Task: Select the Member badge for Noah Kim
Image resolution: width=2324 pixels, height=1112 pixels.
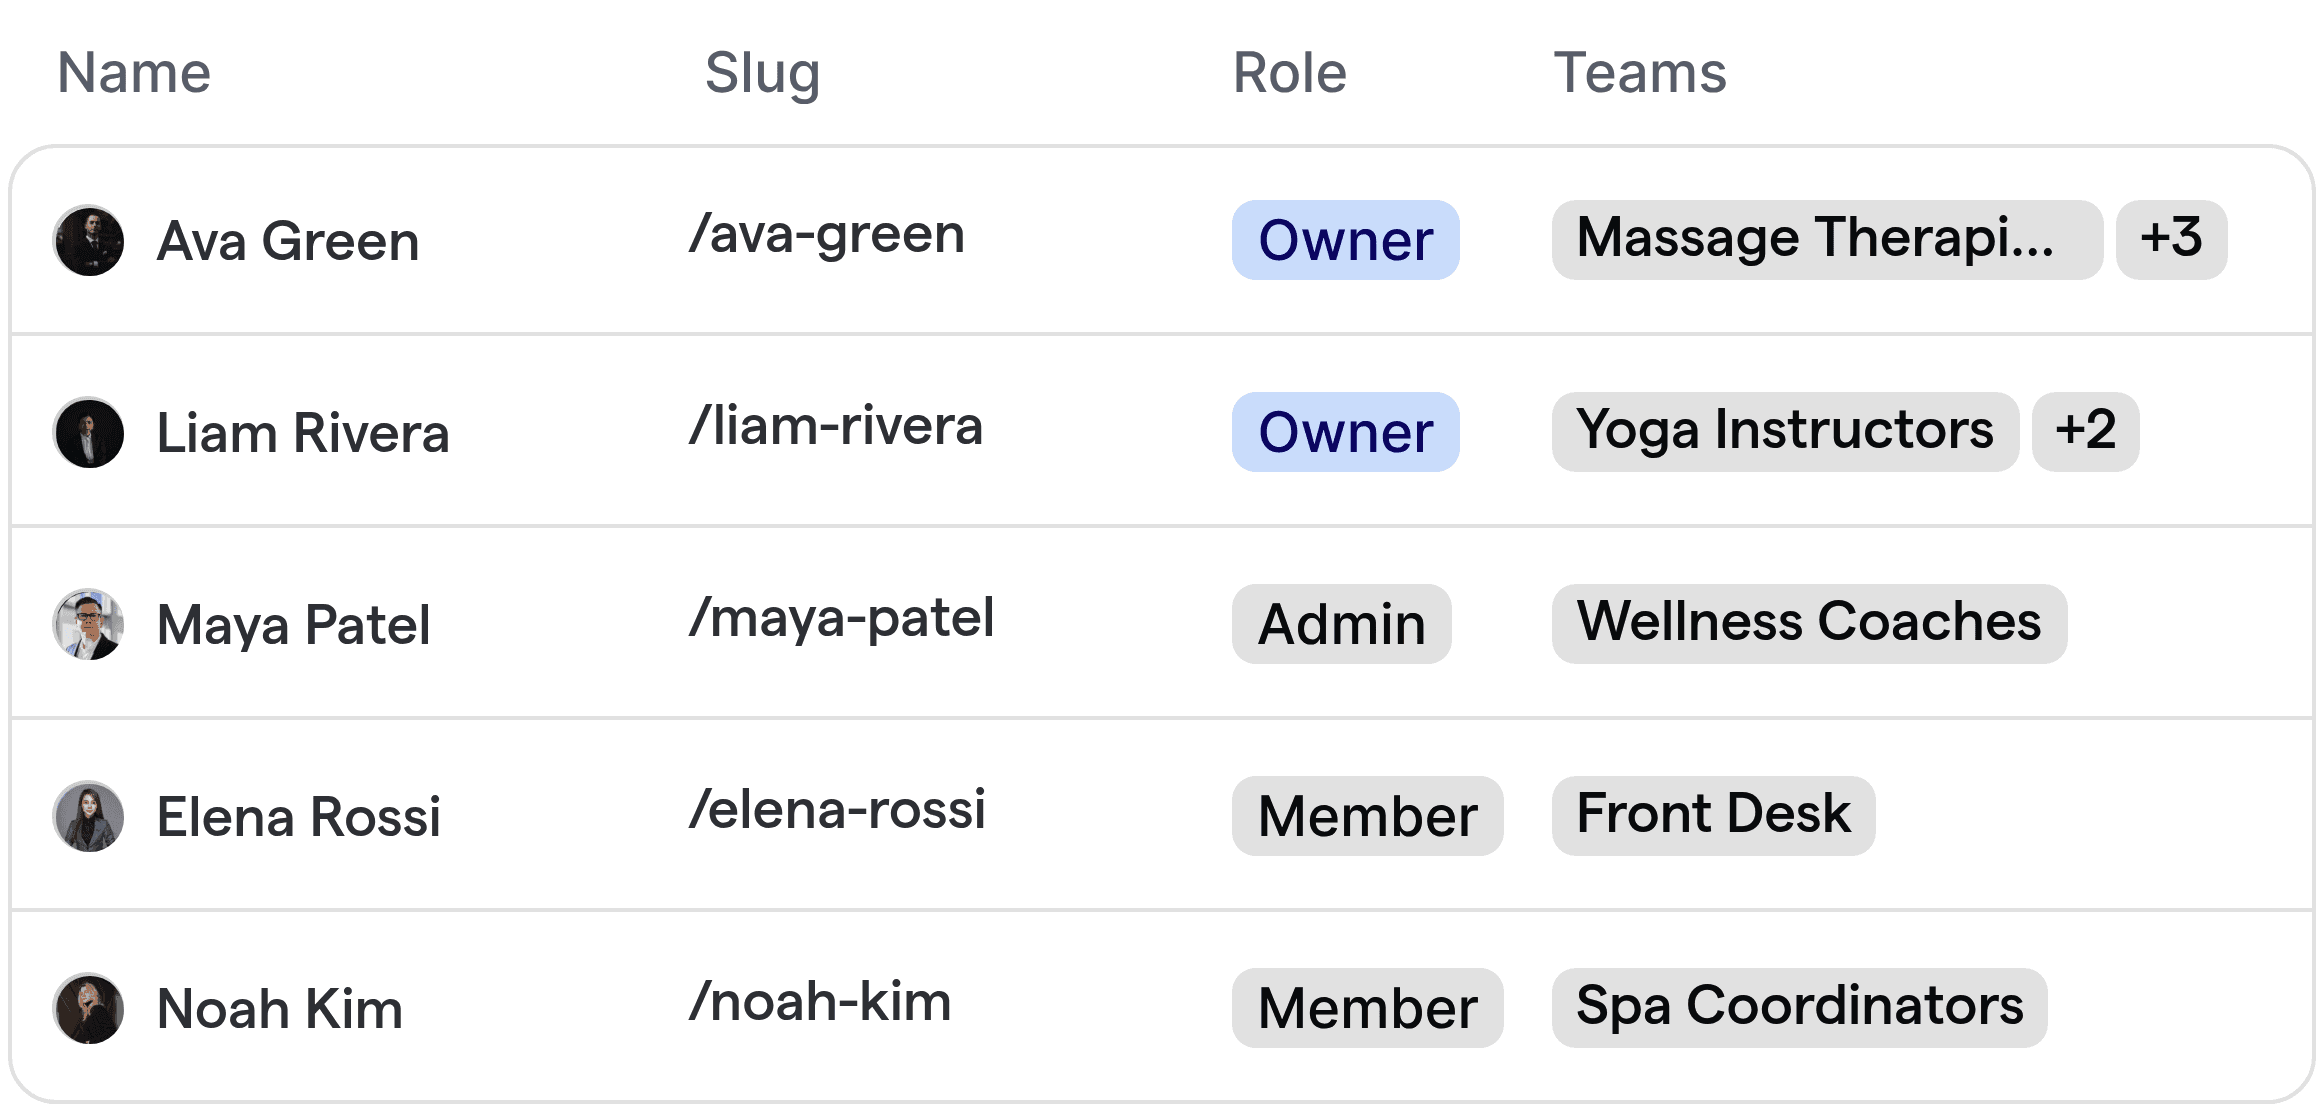Action: click(x=1367, y=1007)
